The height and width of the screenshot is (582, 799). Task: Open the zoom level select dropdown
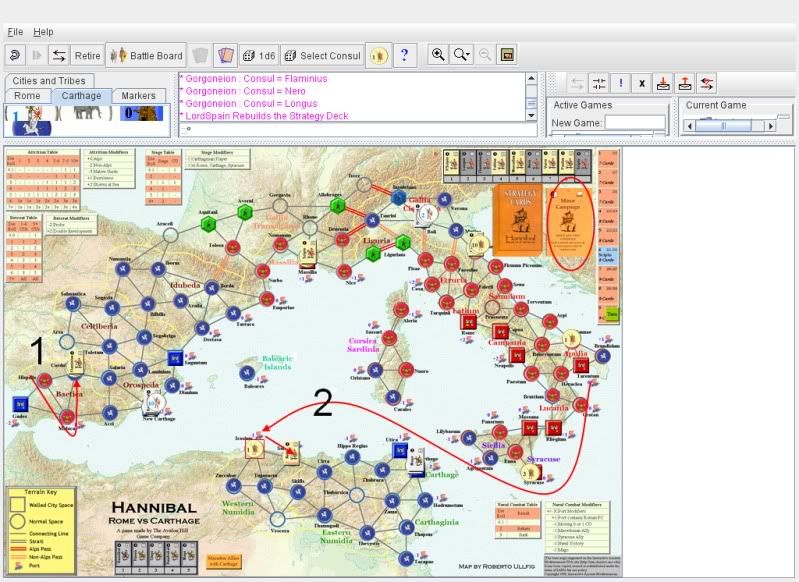point(462,55)
